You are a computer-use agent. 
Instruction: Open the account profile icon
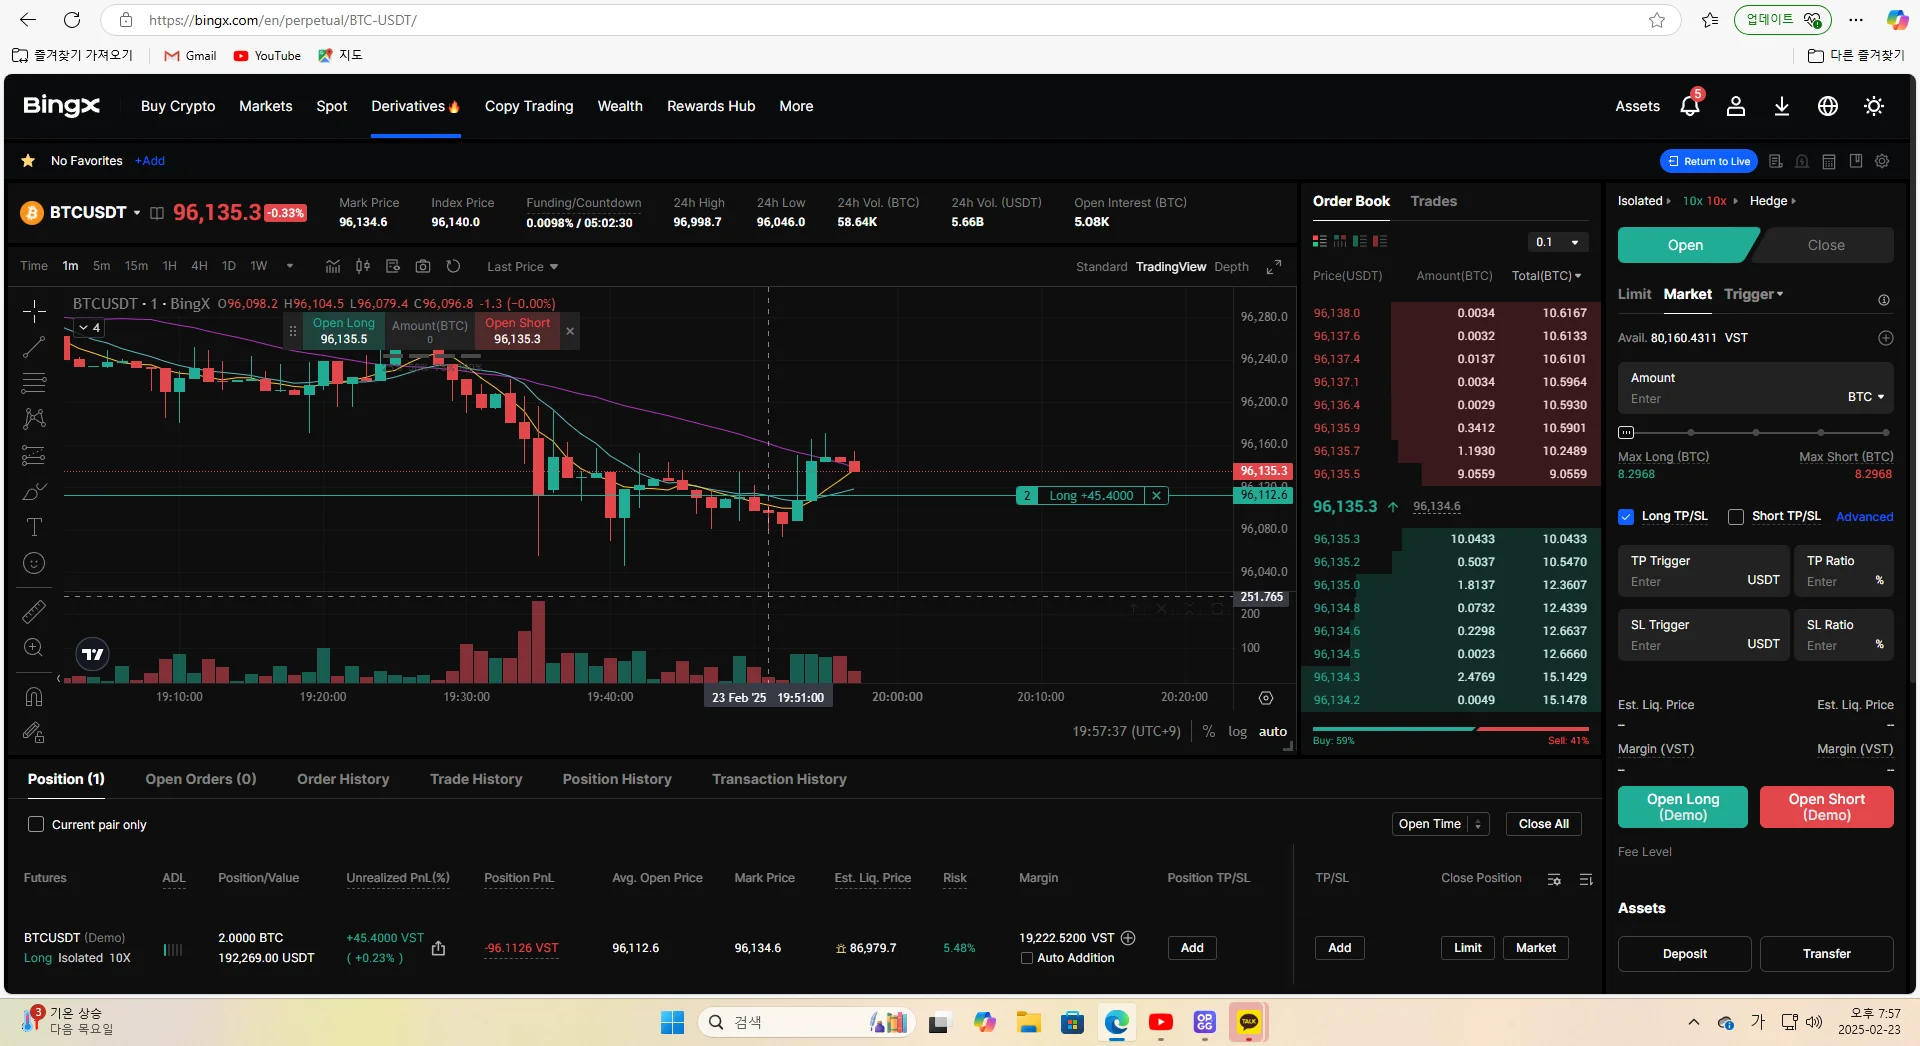pyautogui.click(x=1736, y=106)
